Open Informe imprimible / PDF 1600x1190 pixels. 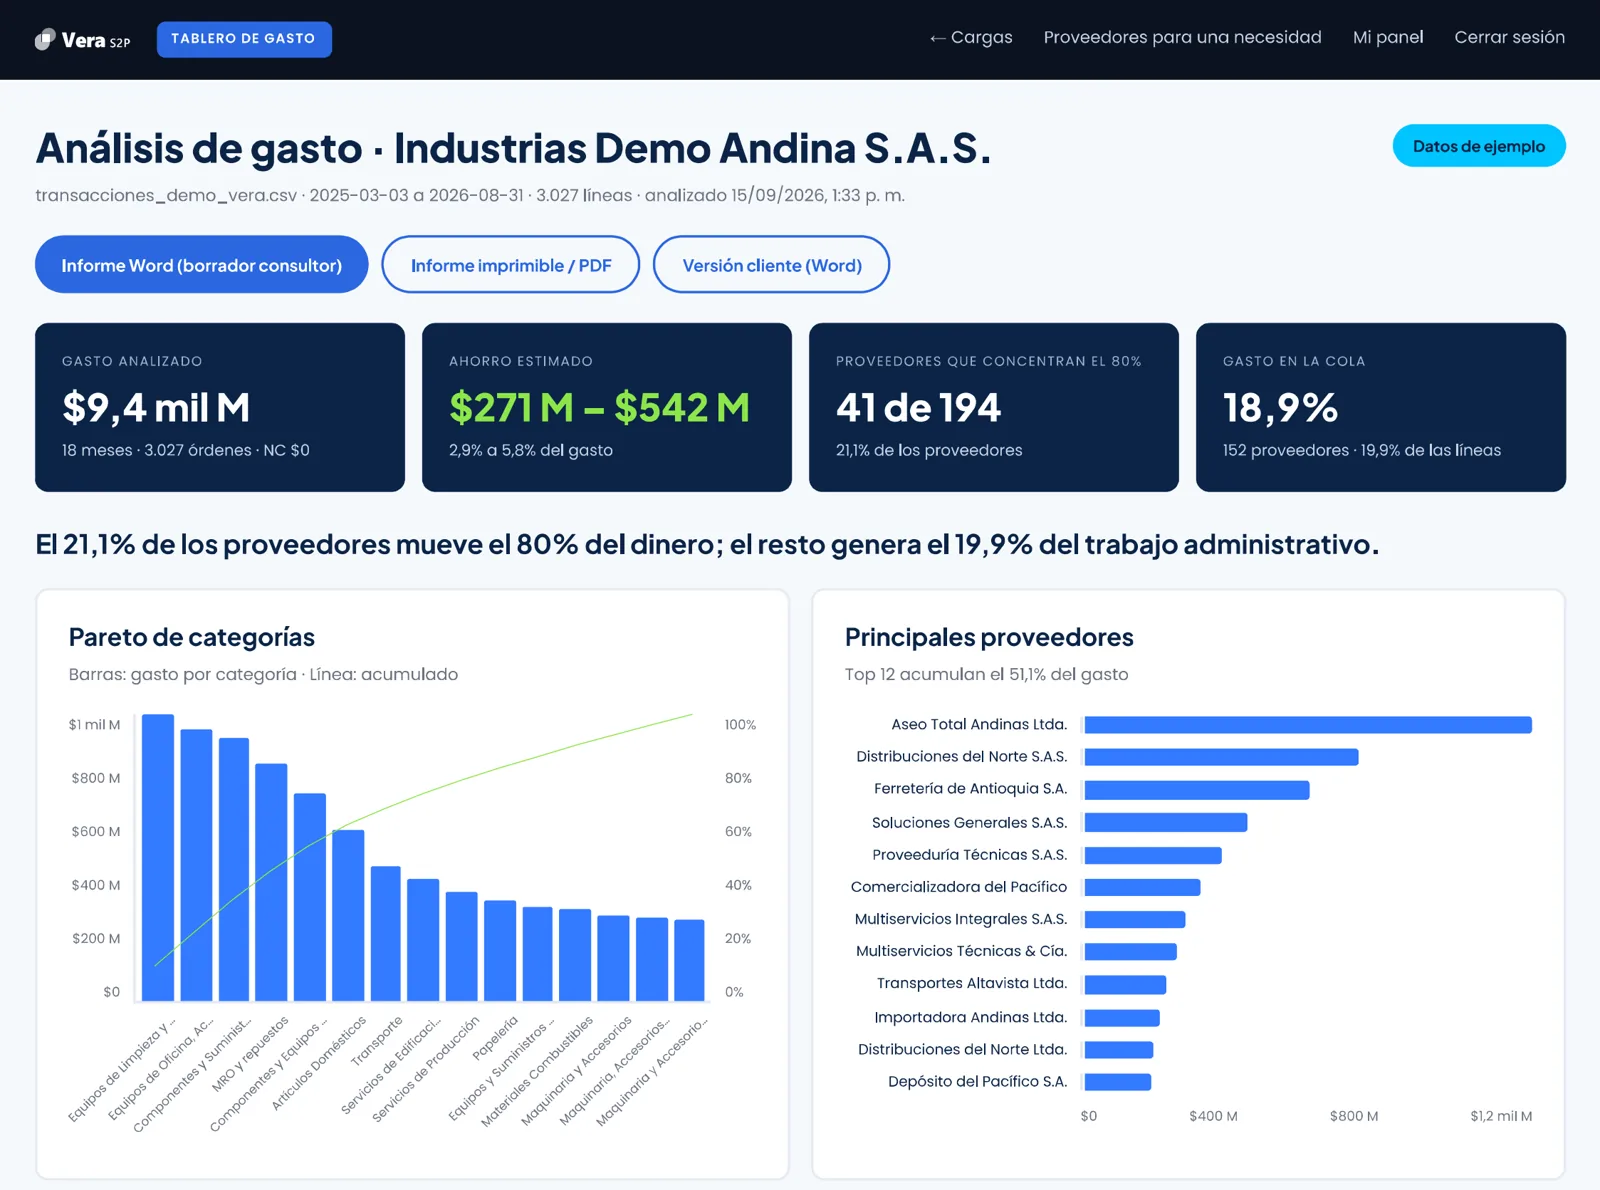(x=511, y=265)
